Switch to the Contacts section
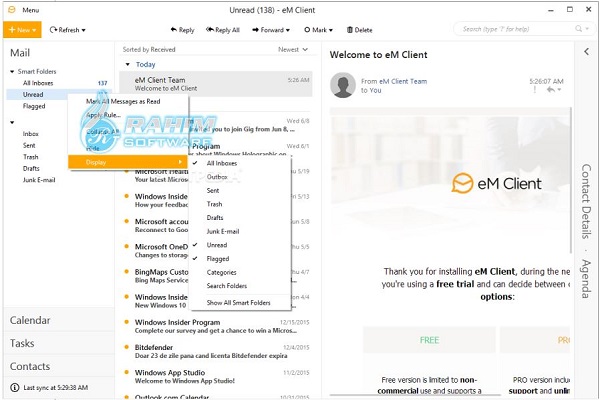This screenshot has height=400, width=600. [59, 366]
